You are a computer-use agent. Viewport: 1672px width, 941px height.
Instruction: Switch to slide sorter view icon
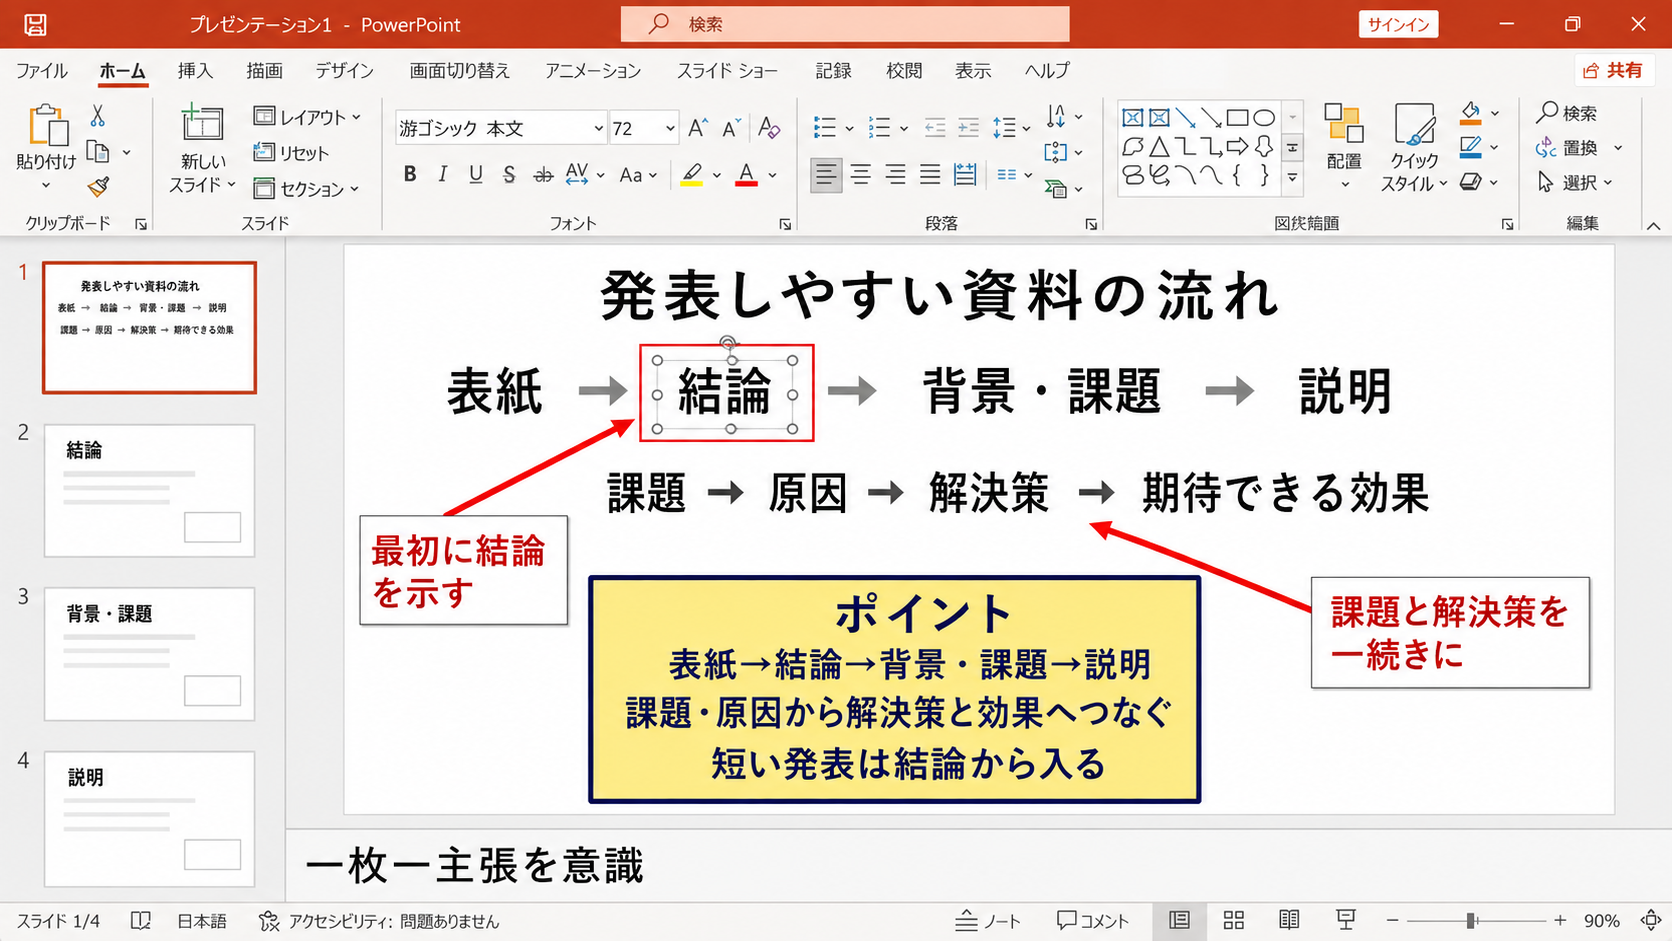tap(1234, 920)
